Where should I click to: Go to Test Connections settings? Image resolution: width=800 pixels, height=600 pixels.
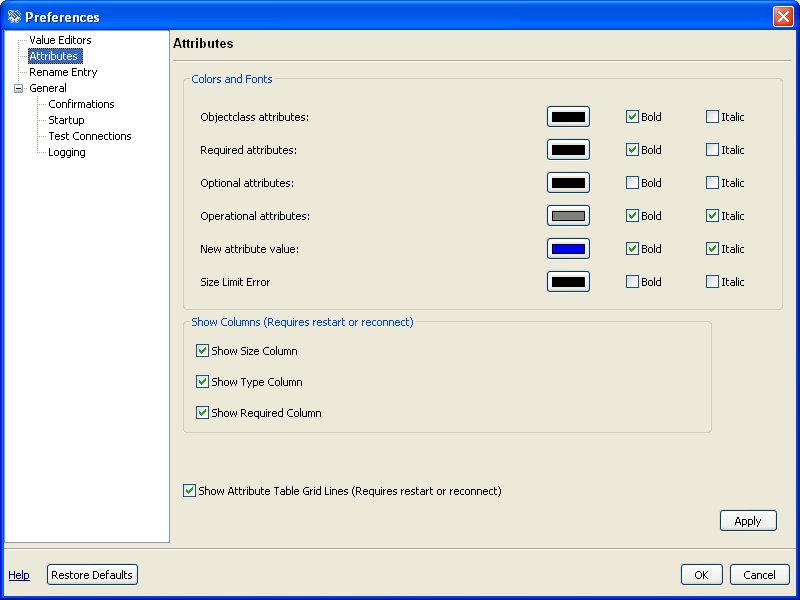(x=89, y=136)
